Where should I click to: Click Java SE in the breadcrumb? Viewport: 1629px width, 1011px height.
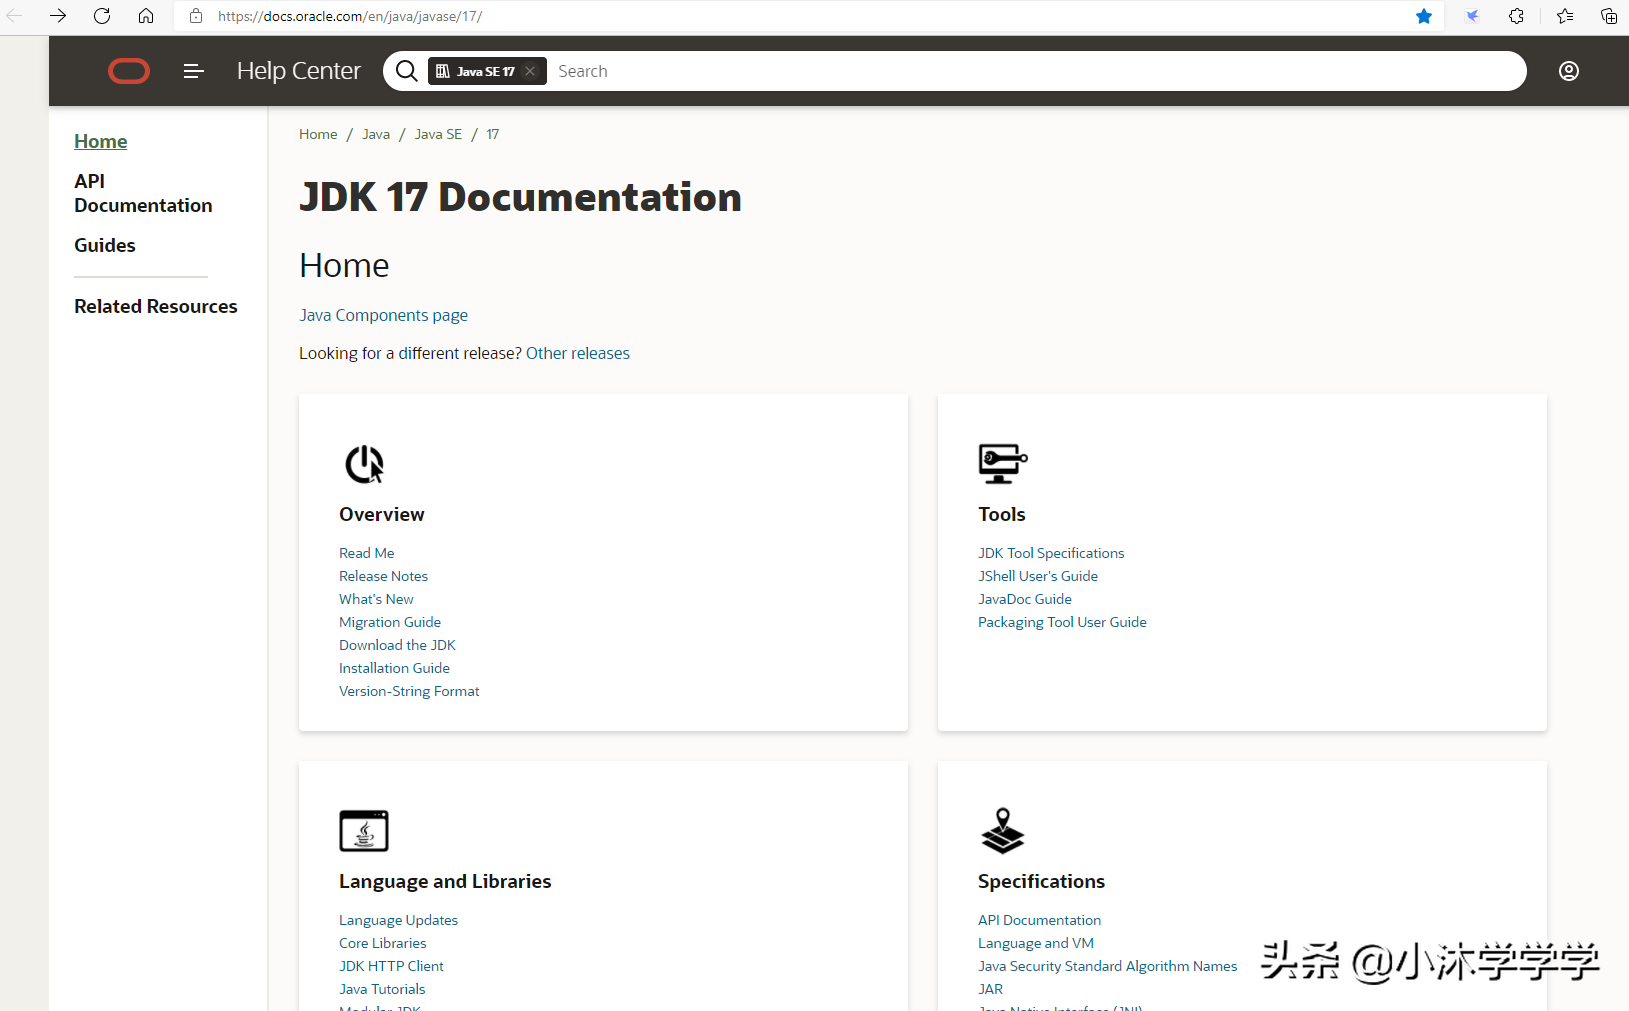[438, 134]
